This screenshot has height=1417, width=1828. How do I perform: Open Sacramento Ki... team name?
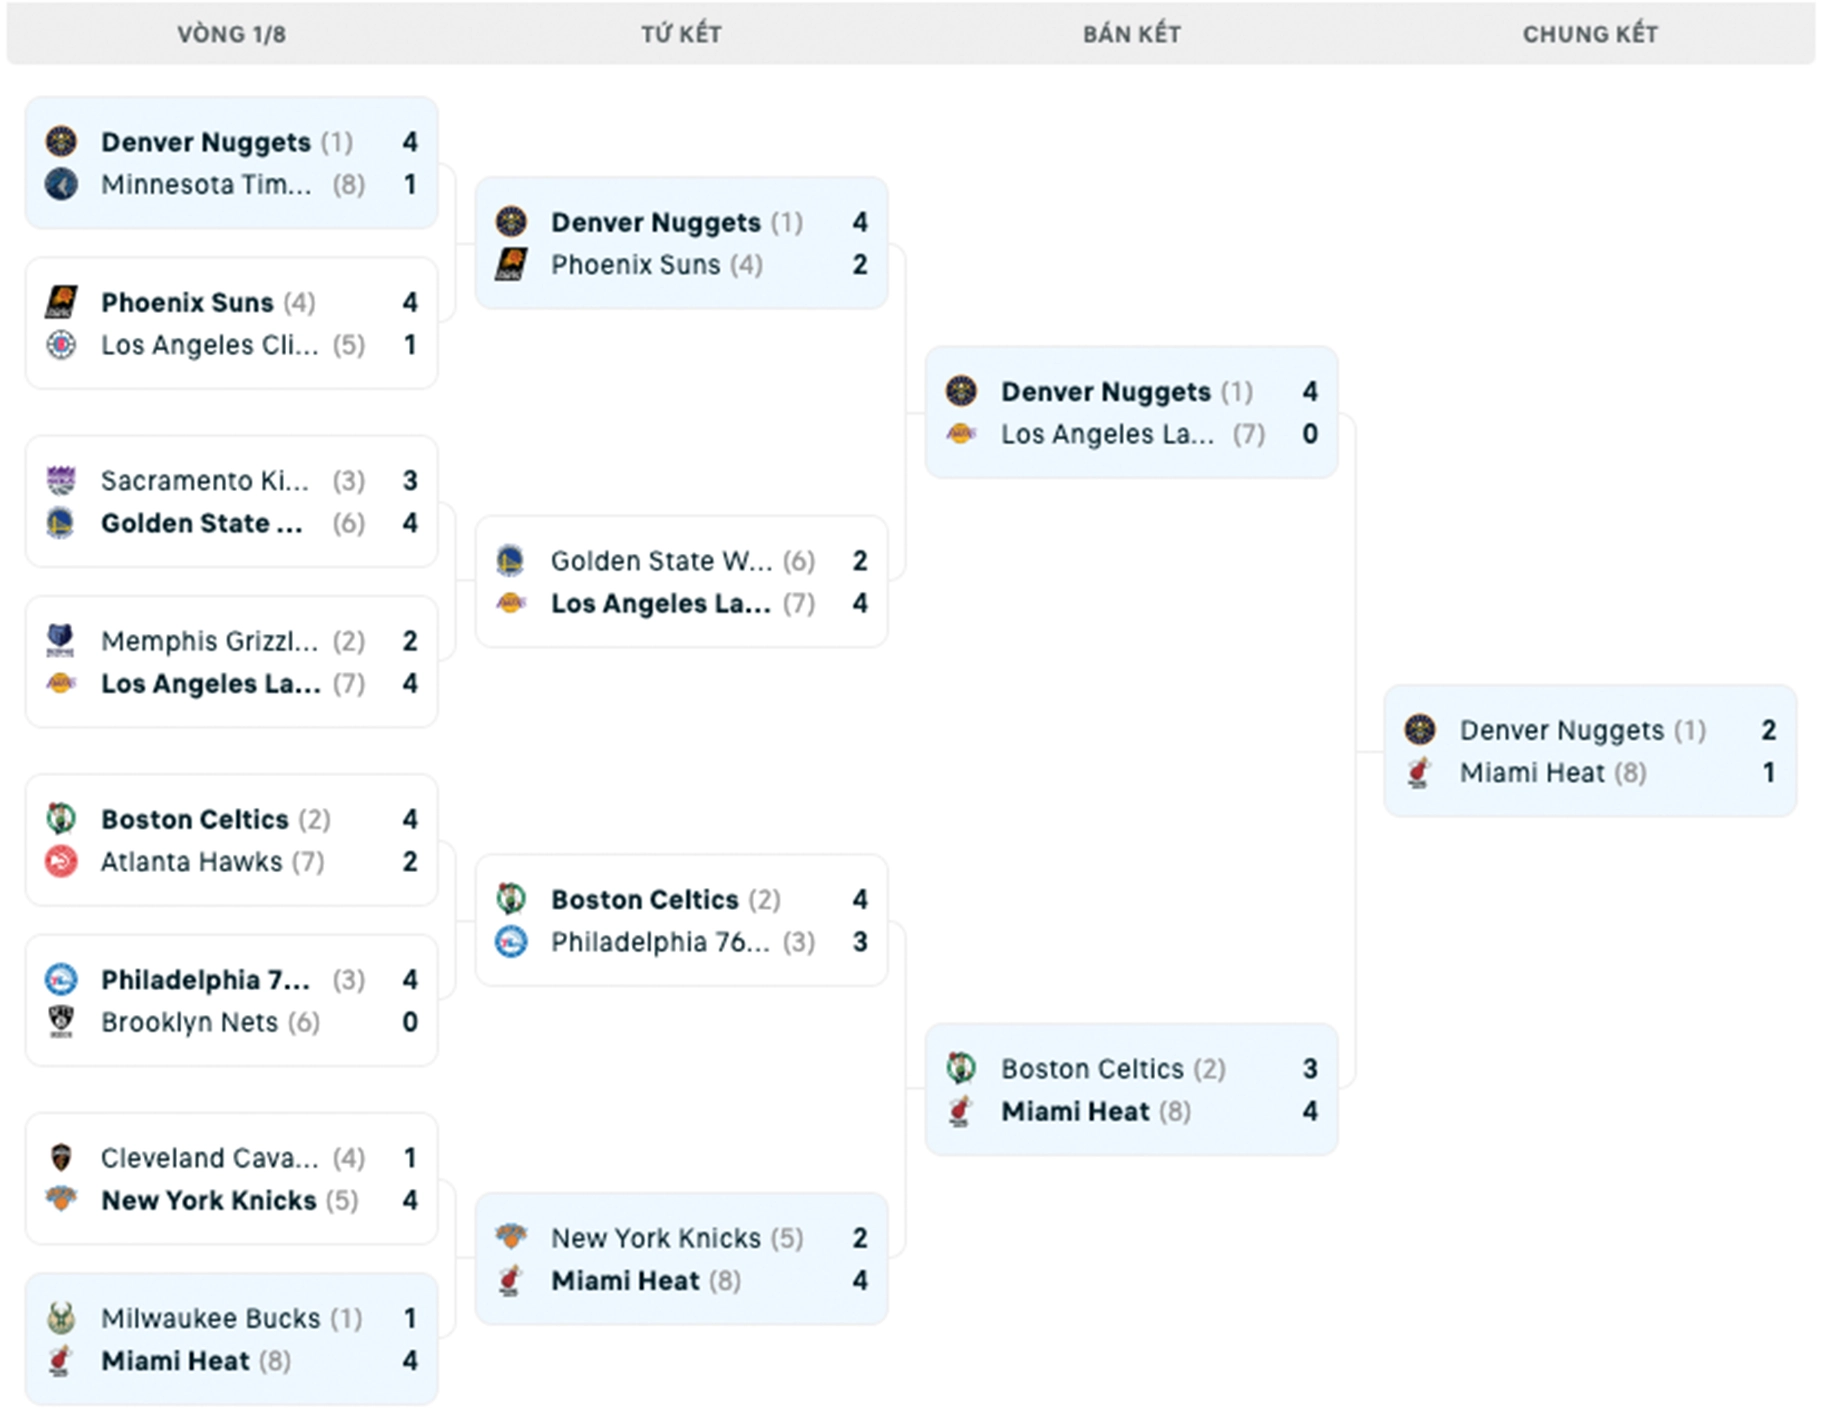(205, 482)
